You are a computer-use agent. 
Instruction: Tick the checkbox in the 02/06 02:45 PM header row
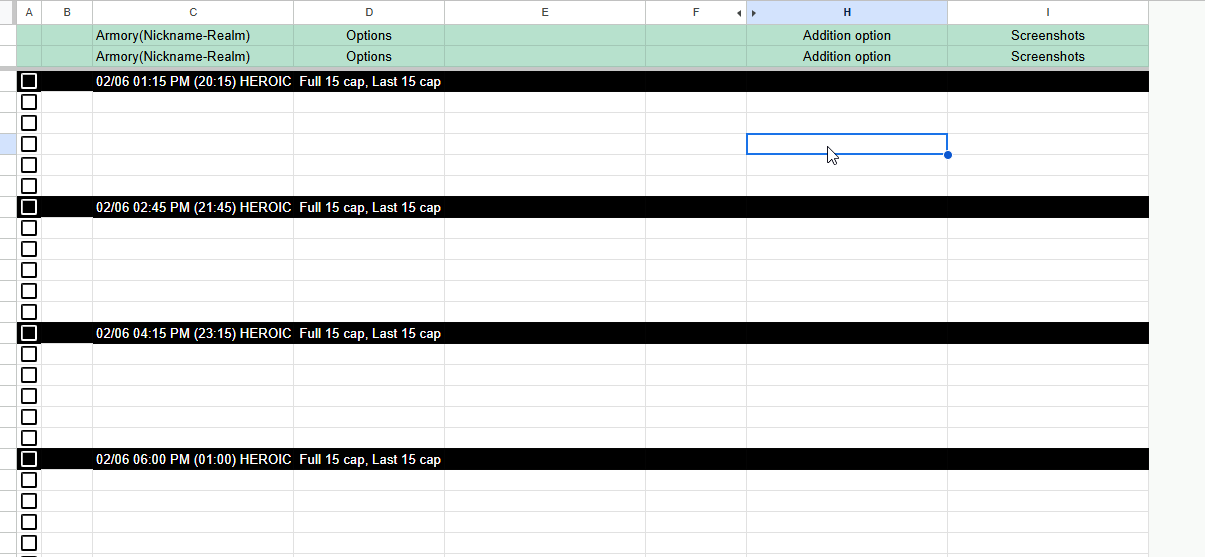coord(29,207)
